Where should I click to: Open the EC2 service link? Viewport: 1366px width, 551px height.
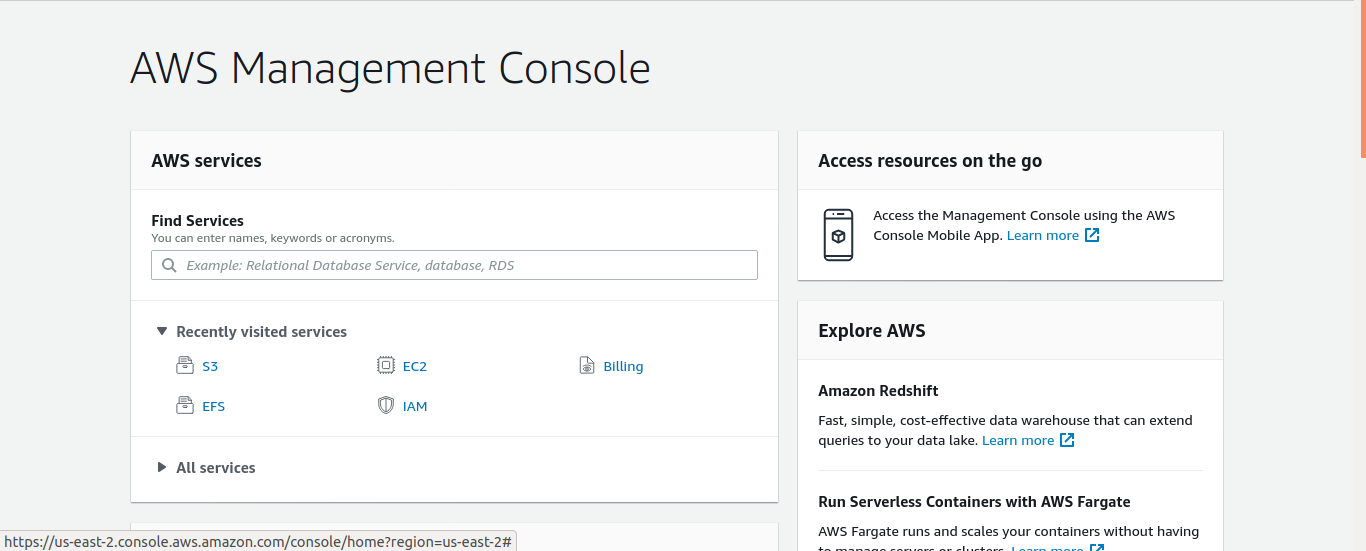[415, 366]
